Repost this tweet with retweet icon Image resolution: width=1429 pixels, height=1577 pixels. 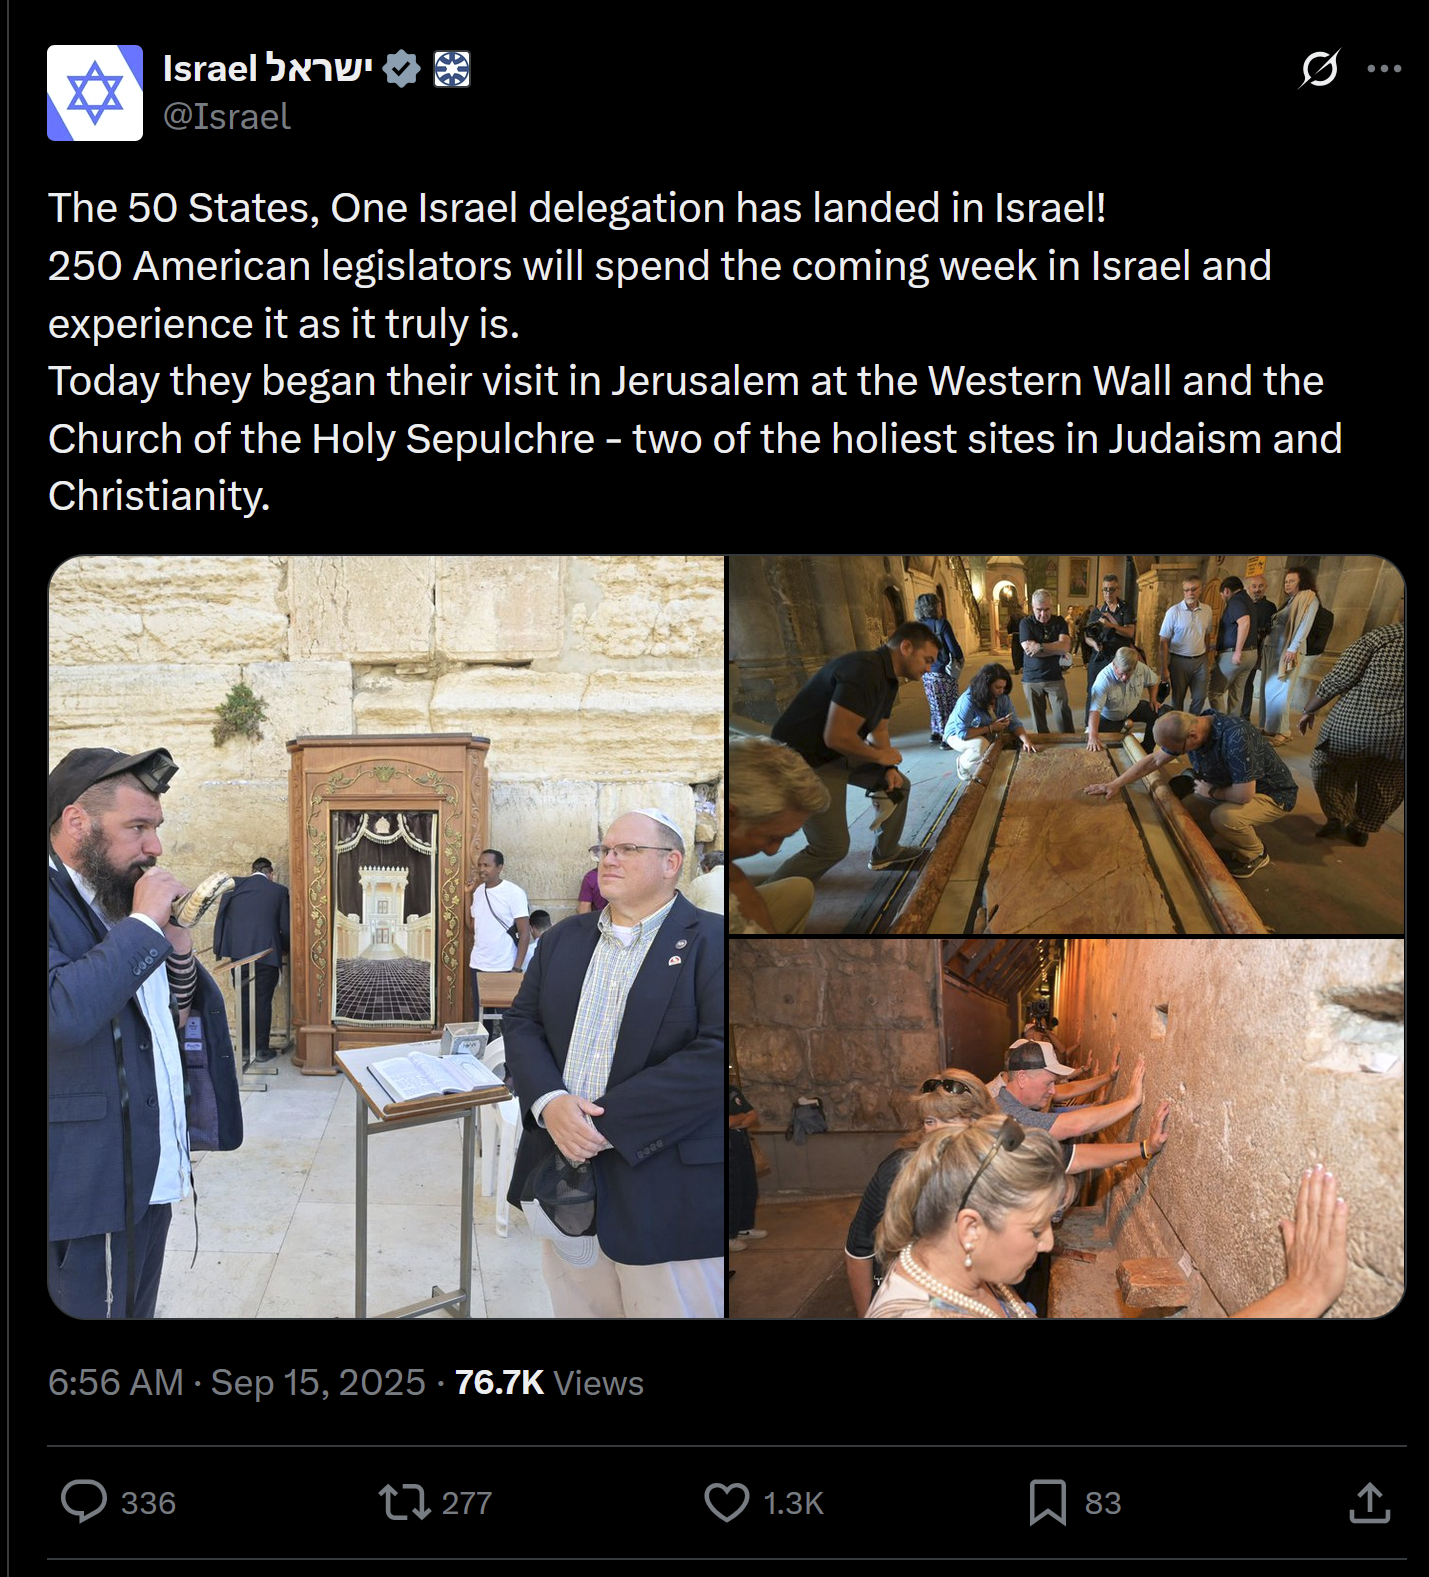[405, 1502]
